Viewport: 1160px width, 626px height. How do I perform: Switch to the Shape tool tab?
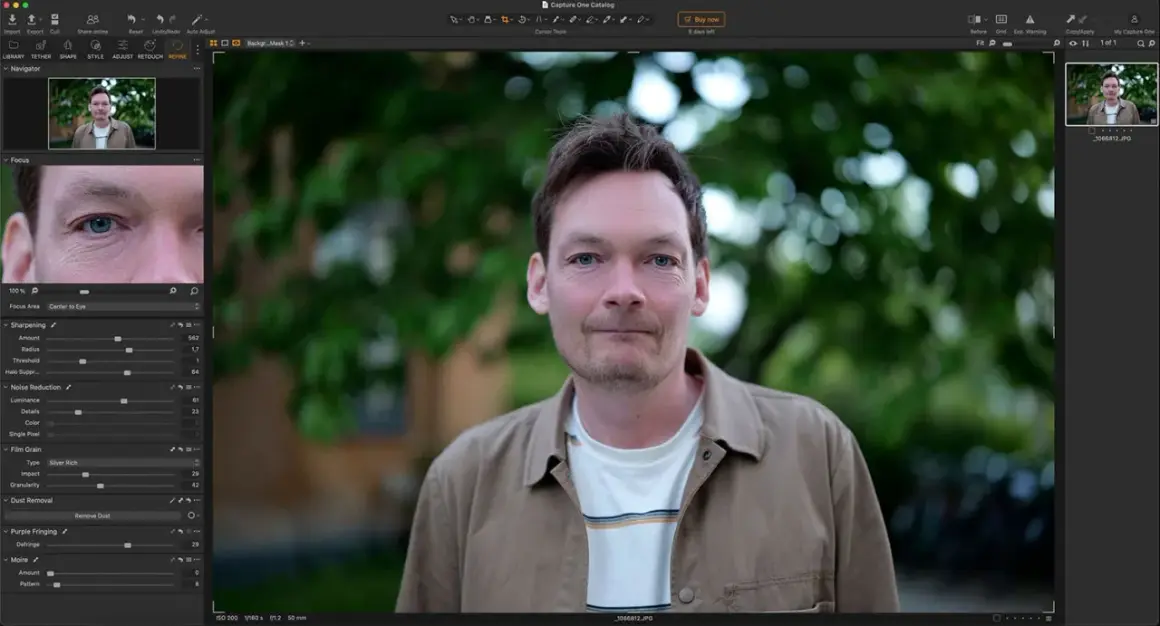point(68,49)
